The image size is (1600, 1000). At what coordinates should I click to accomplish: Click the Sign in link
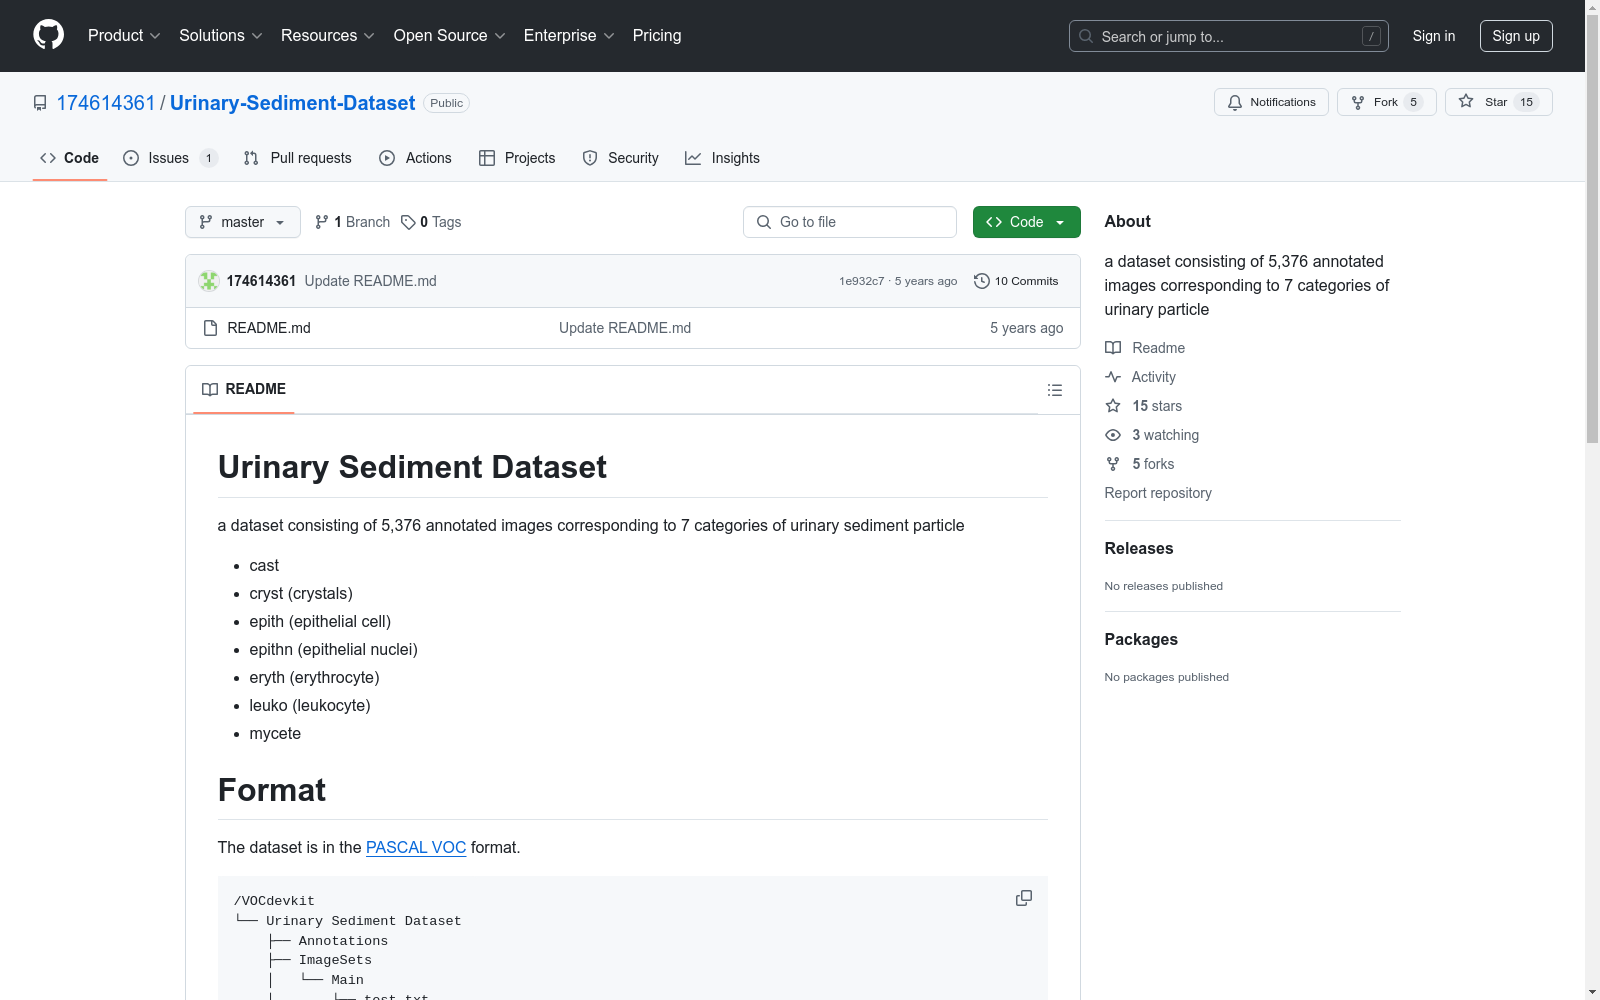(1434, 36)
